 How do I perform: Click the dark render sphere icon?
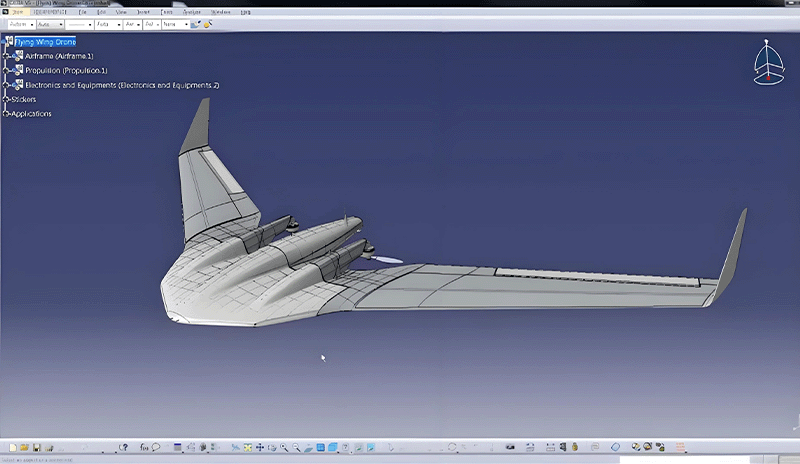click(647, 447)
